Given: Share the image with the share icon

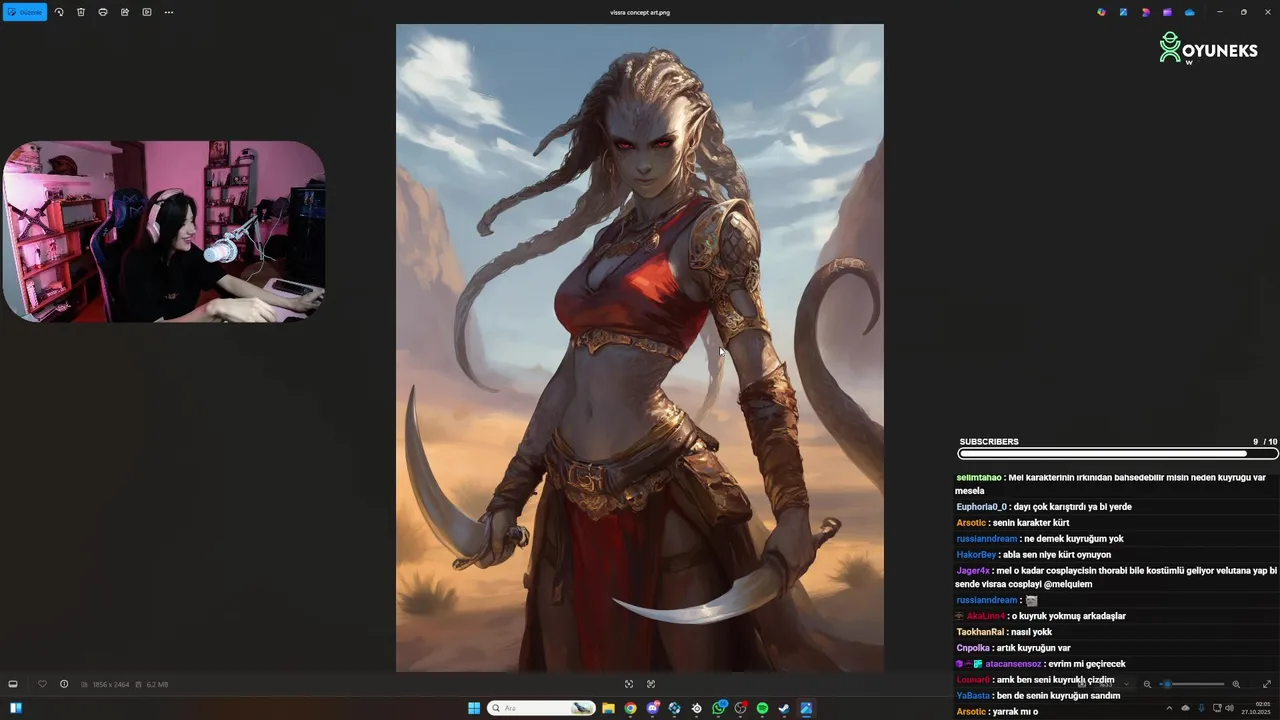Looking at the screenshot, I should [125, 12].
